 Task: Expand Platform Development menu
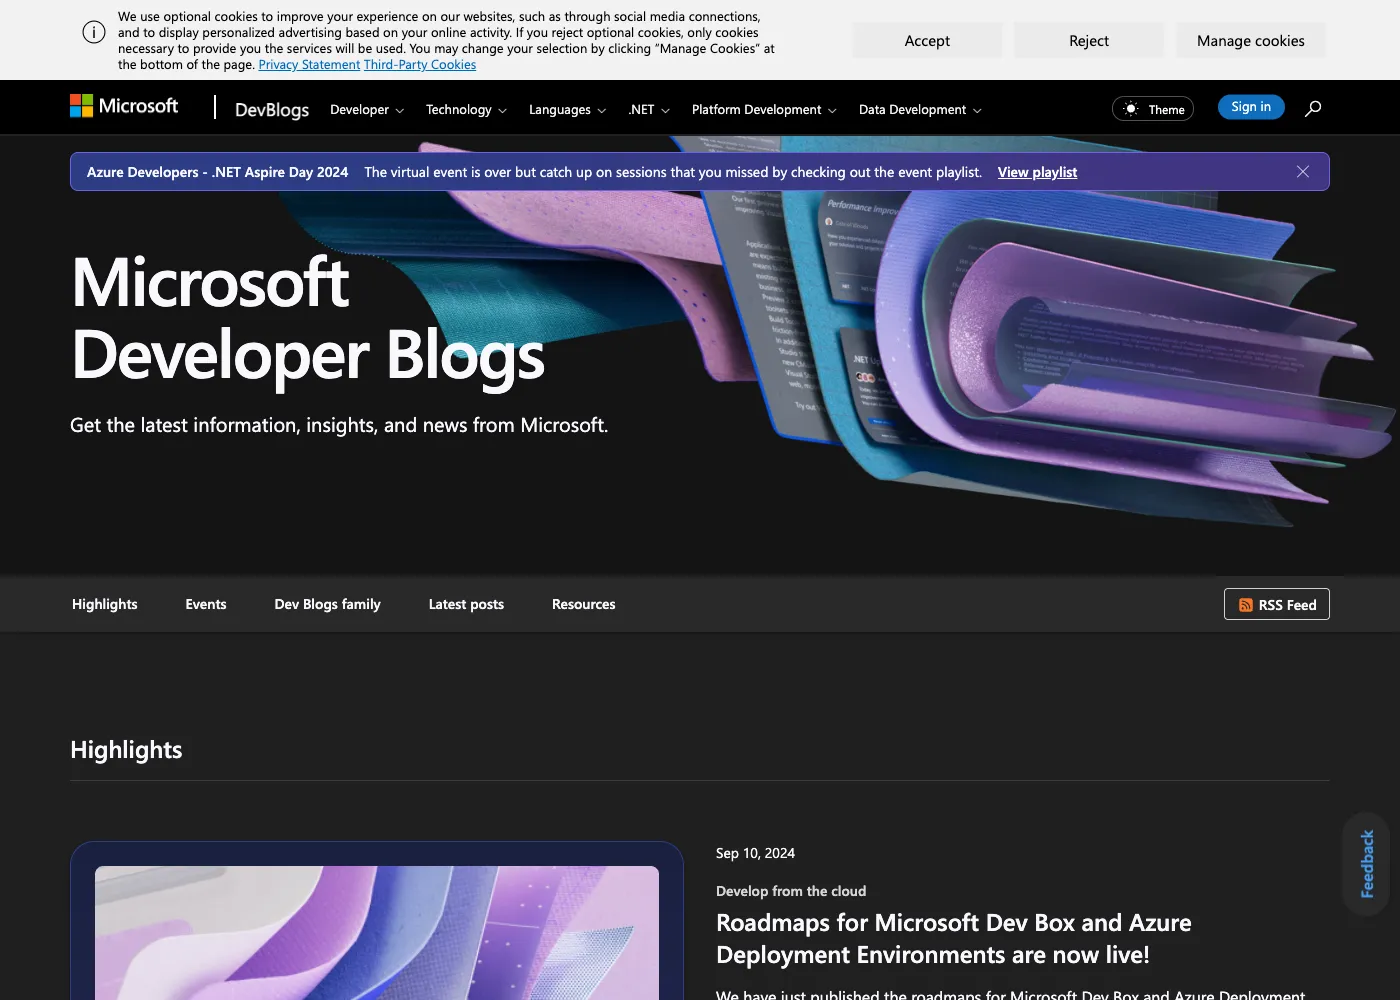[764, 110]
